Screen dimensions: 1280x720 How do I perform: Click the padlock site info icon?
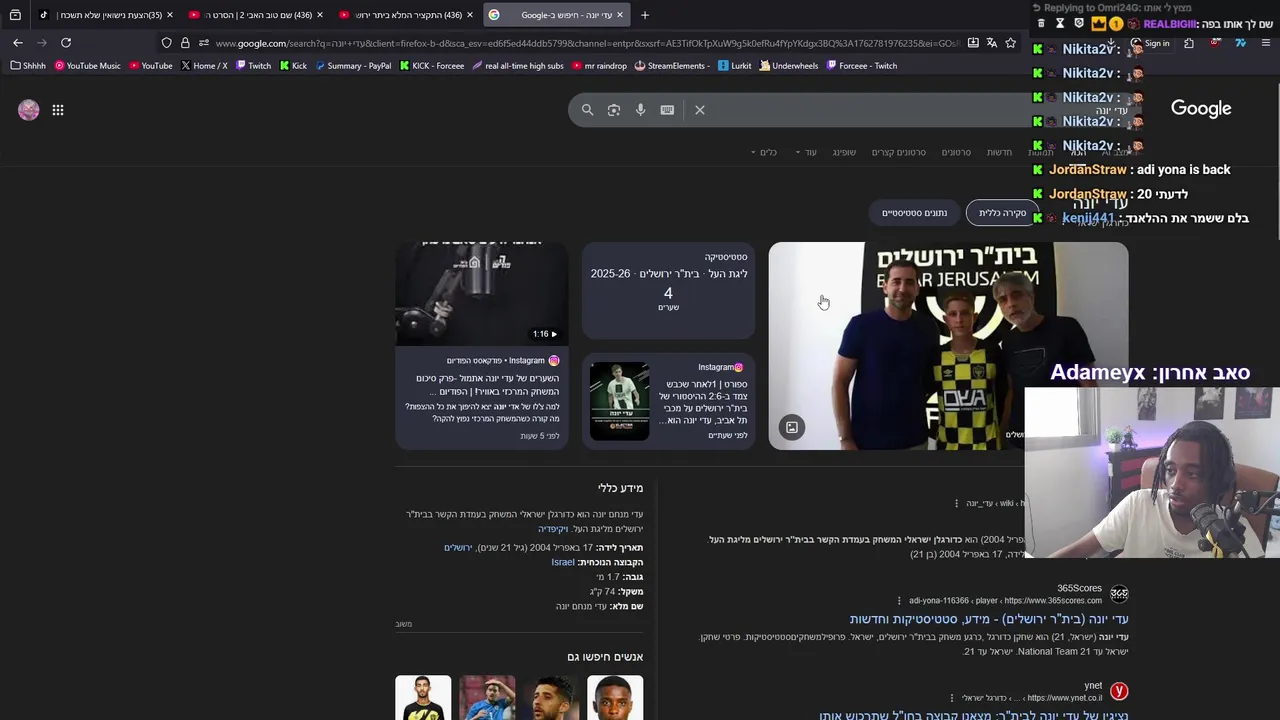coord(185,43)
